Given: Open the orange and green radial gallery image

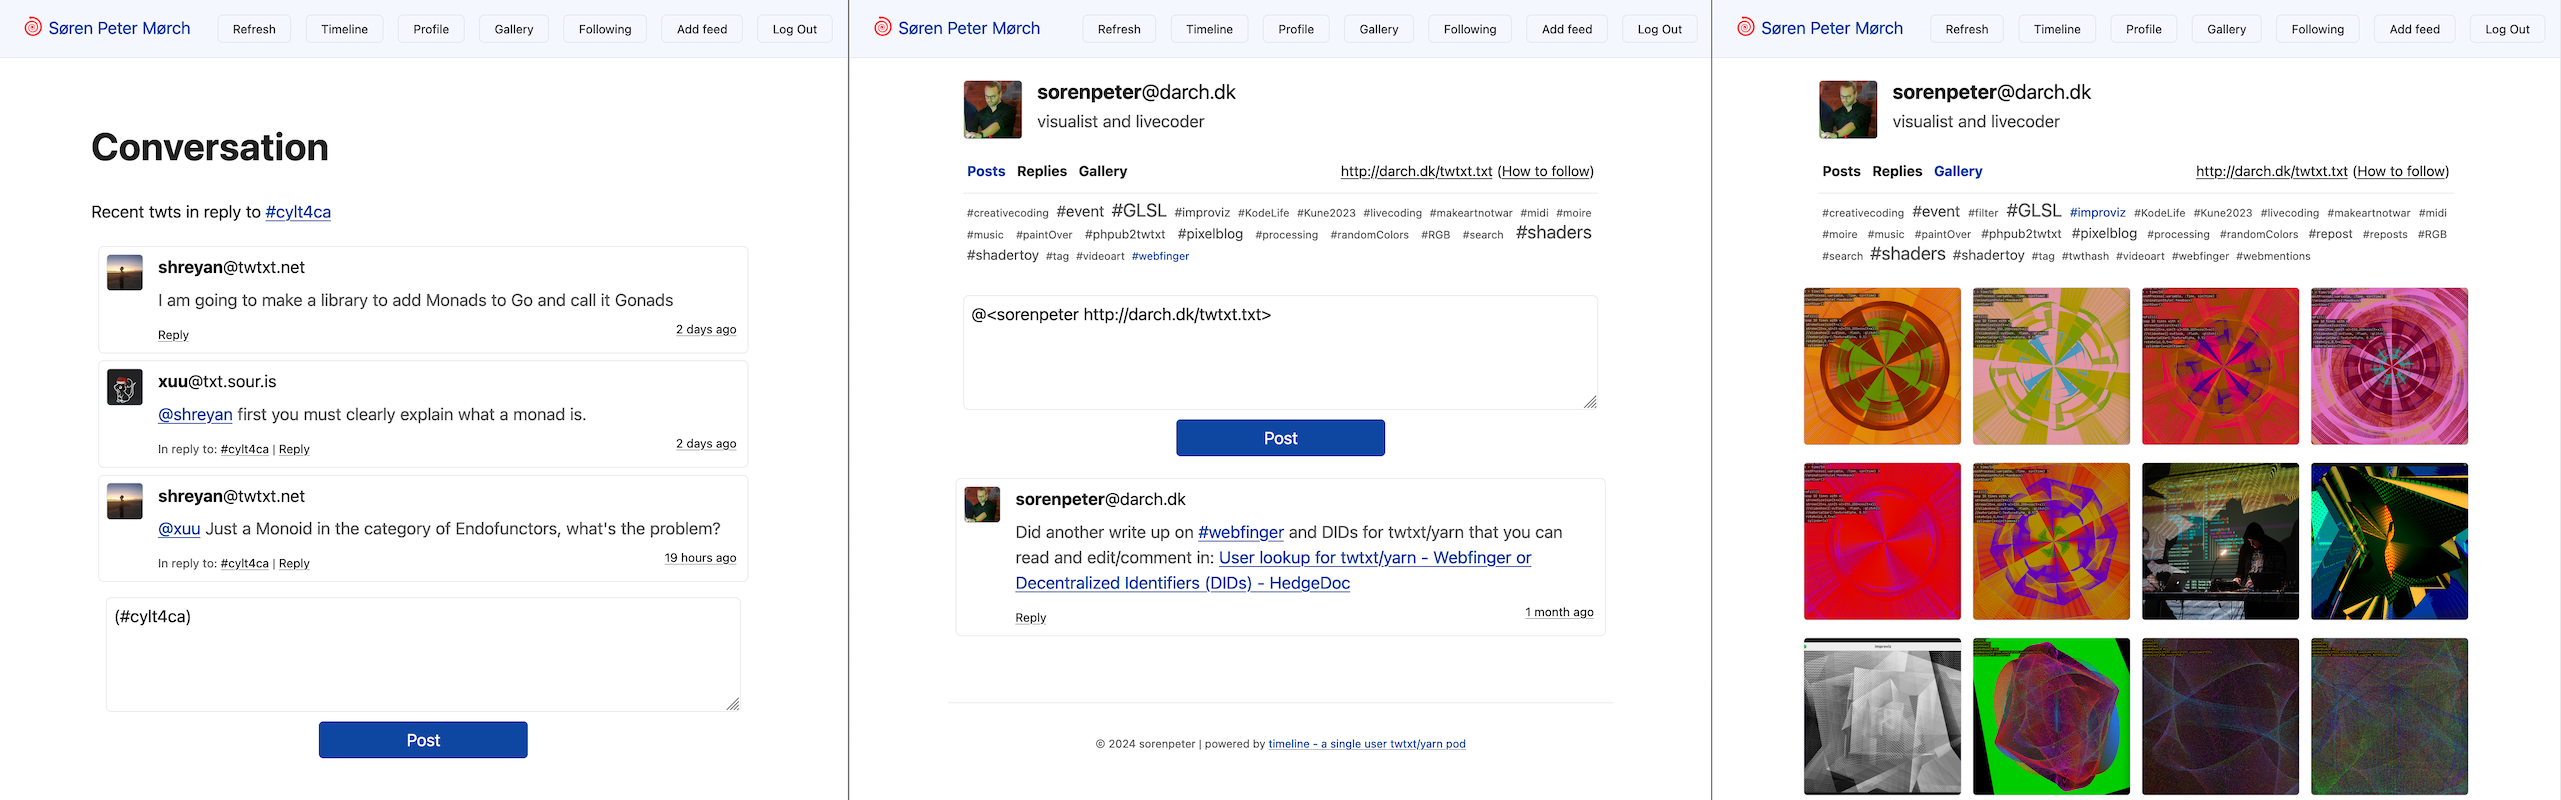Looking at the screenshot, I should pyautogui.click(x=1881, y=366).
